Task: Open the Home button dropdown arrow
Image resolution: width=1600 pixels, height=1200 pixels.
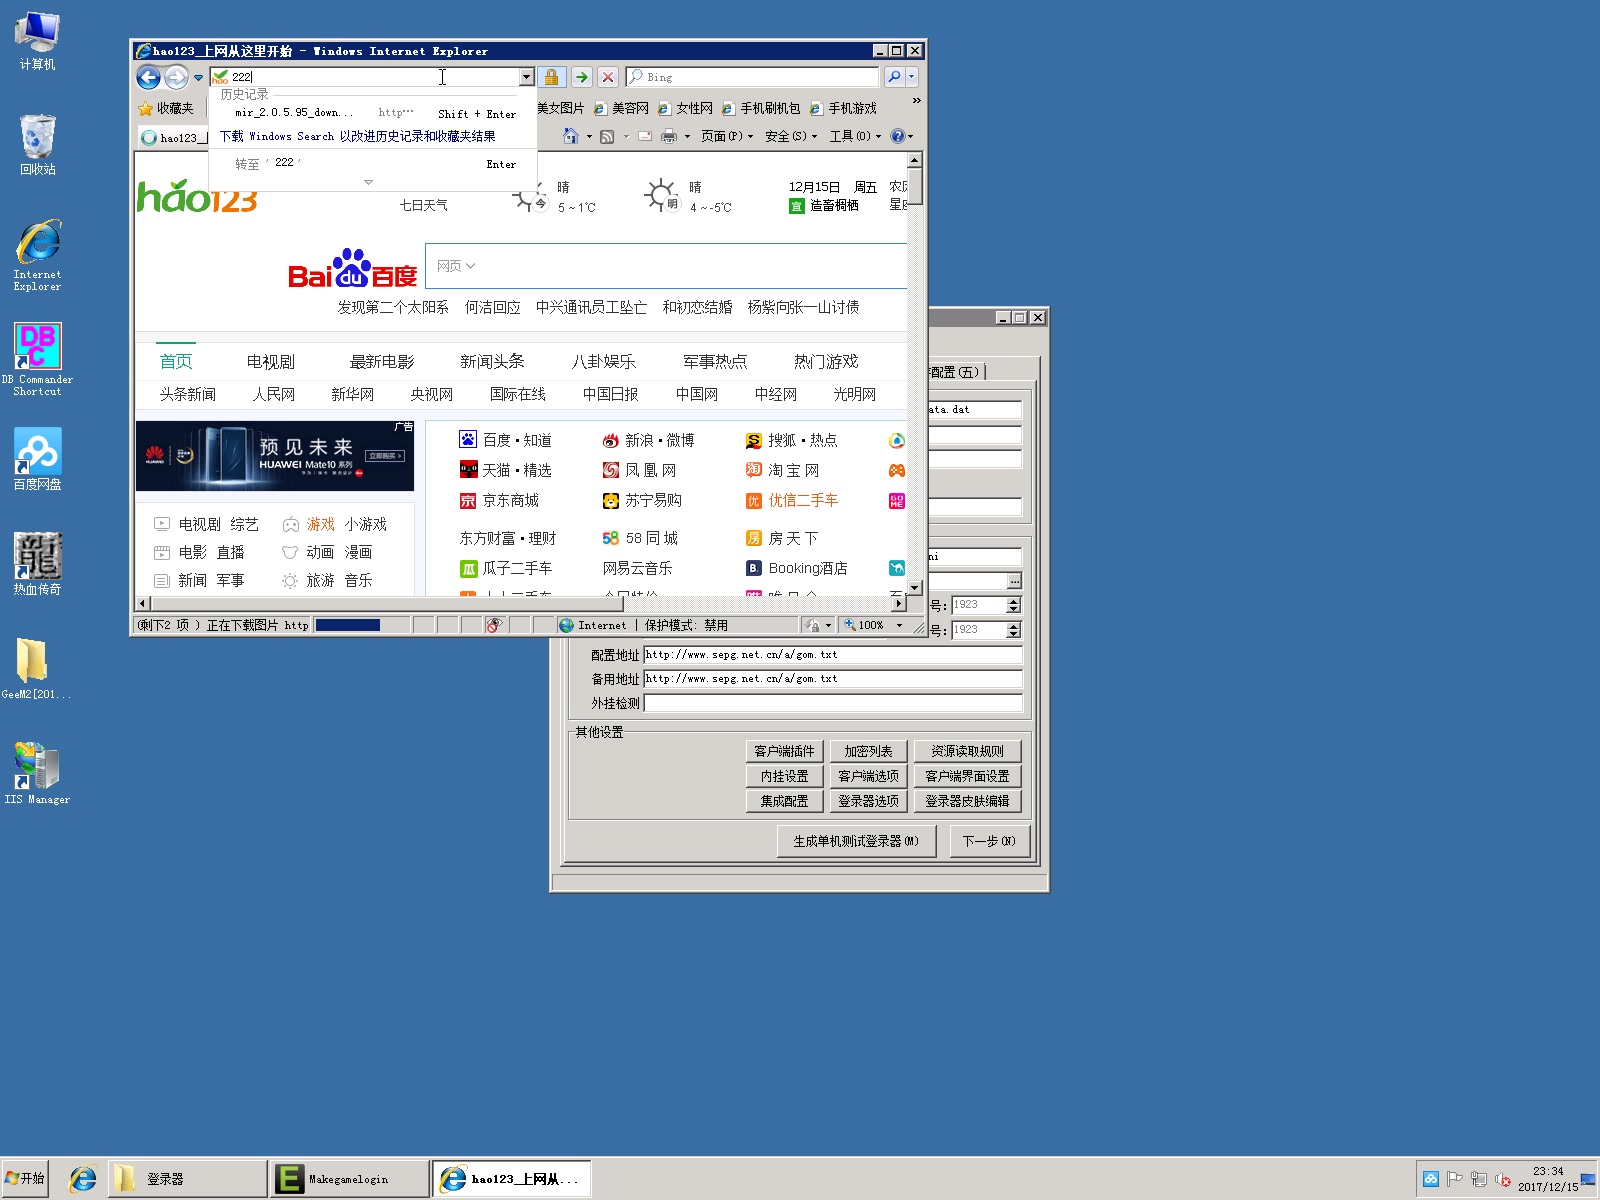Action: [589, 137]
